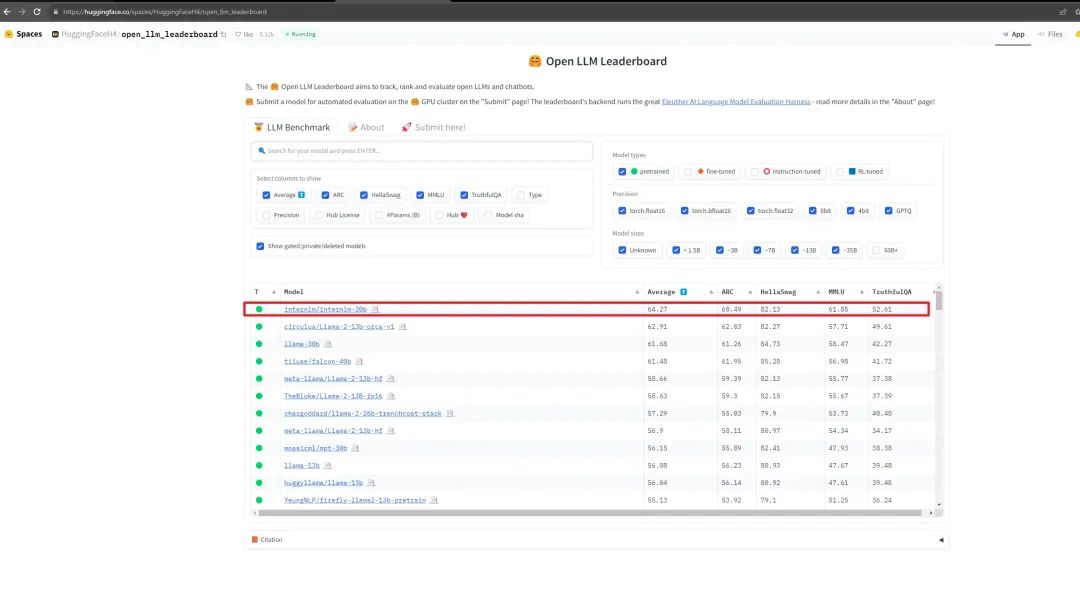Sort by the MMLU column arrow
Image resolution: width=1080 pixels, height=607 pixels.
(862, 292)
